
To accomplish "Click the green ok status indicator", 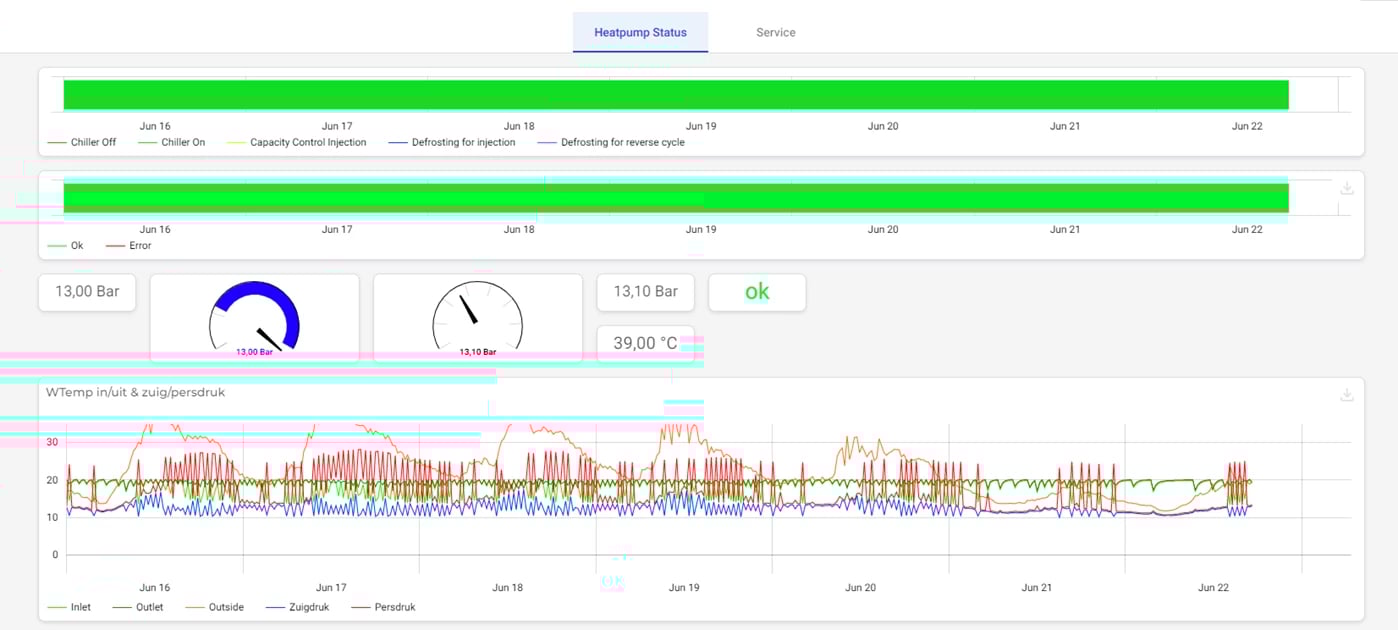I will click(757, 292).
